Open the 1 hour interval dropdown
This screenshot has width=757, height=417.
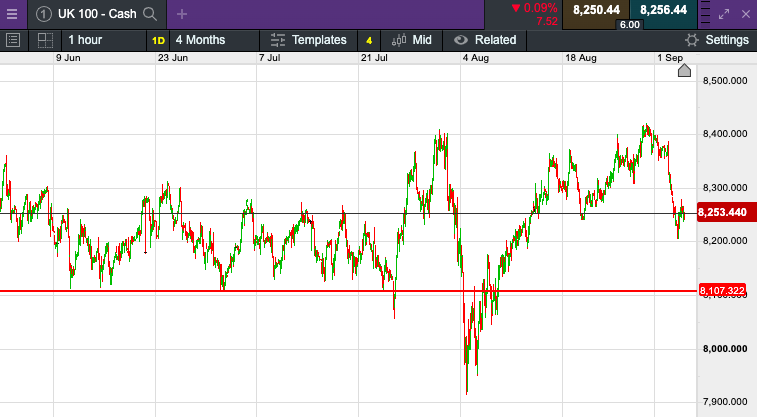(84, 40)
